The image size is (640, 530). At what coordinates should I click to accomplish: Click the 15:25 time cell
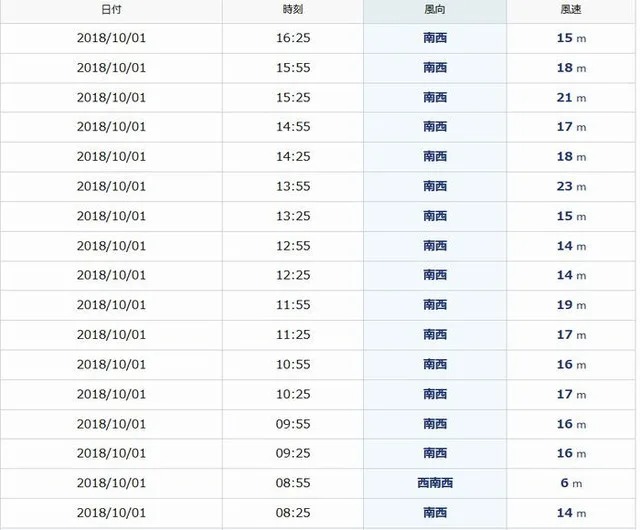(293, 98)
